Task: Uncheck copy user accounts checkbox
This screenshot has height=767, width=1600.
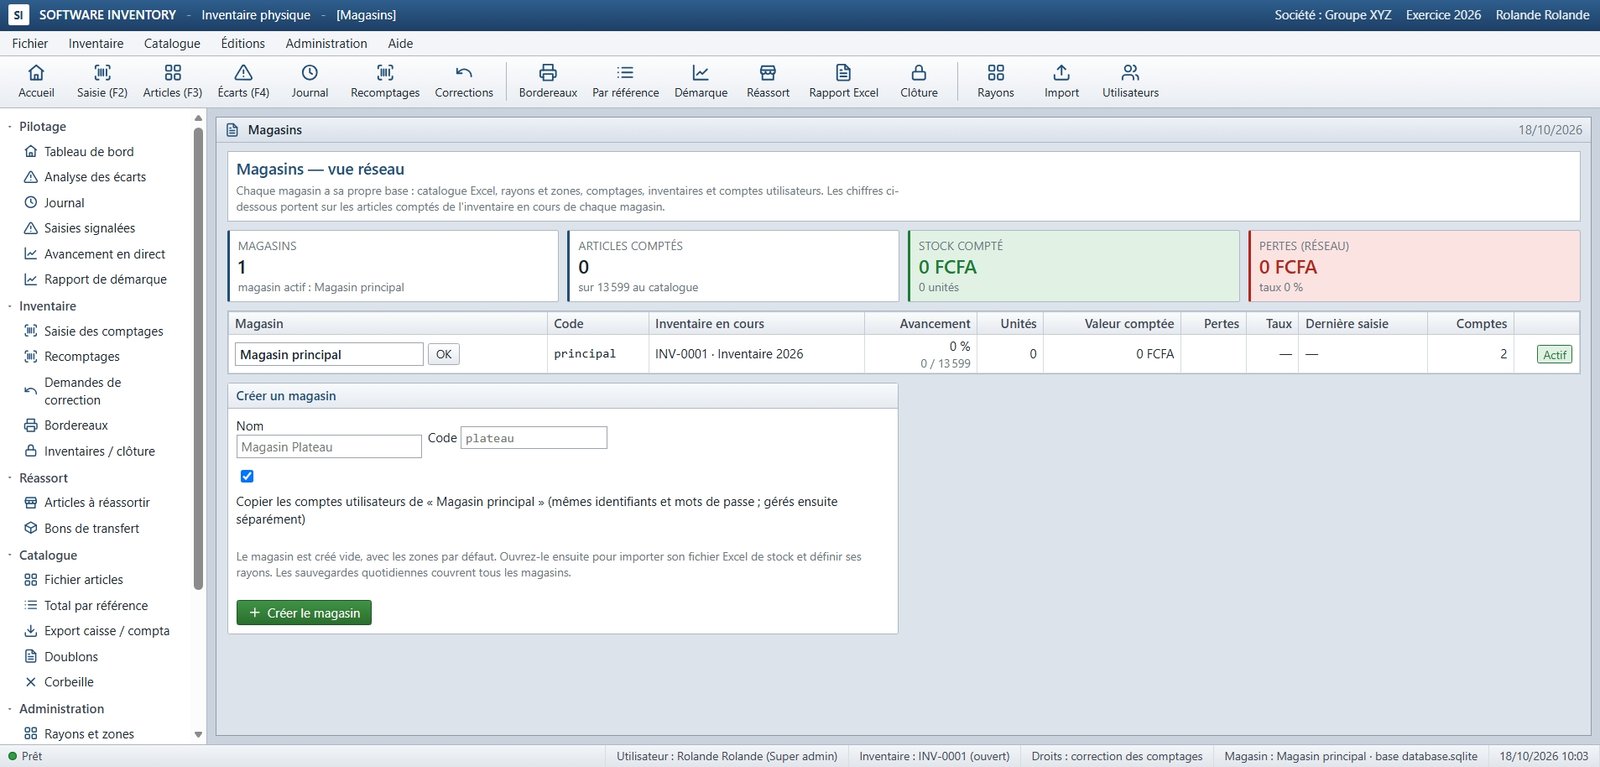Action: [x=247, y=476]
